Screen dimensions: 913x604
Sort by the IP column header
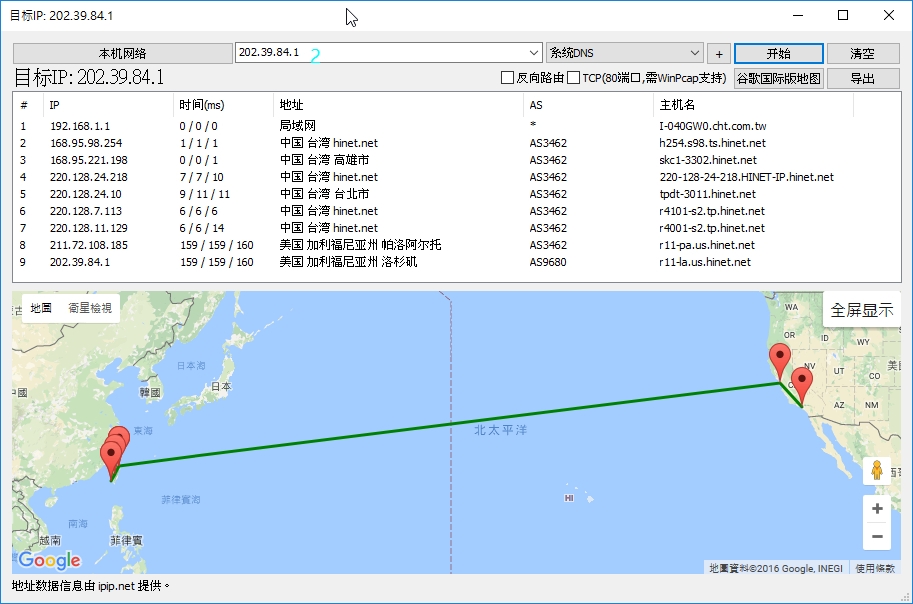[x=108, y=105]
